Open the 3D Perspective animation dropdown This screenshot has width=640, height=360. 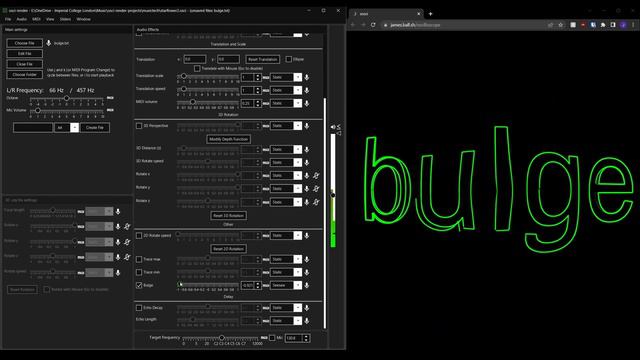pyautogui.click(x=286, y=126)
